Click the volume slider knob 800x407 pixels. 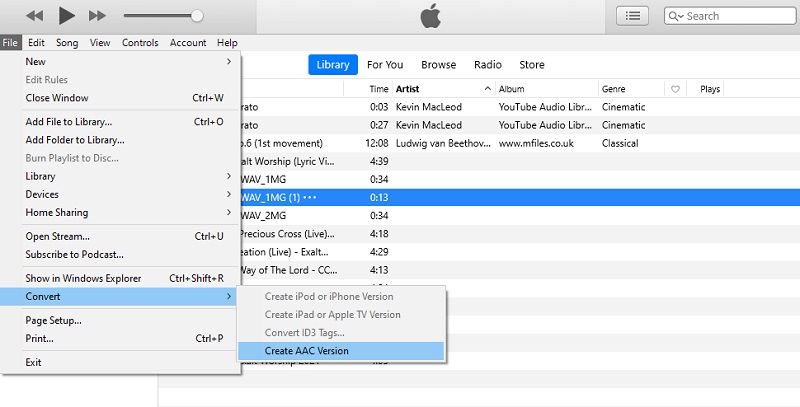coord(197,16)
